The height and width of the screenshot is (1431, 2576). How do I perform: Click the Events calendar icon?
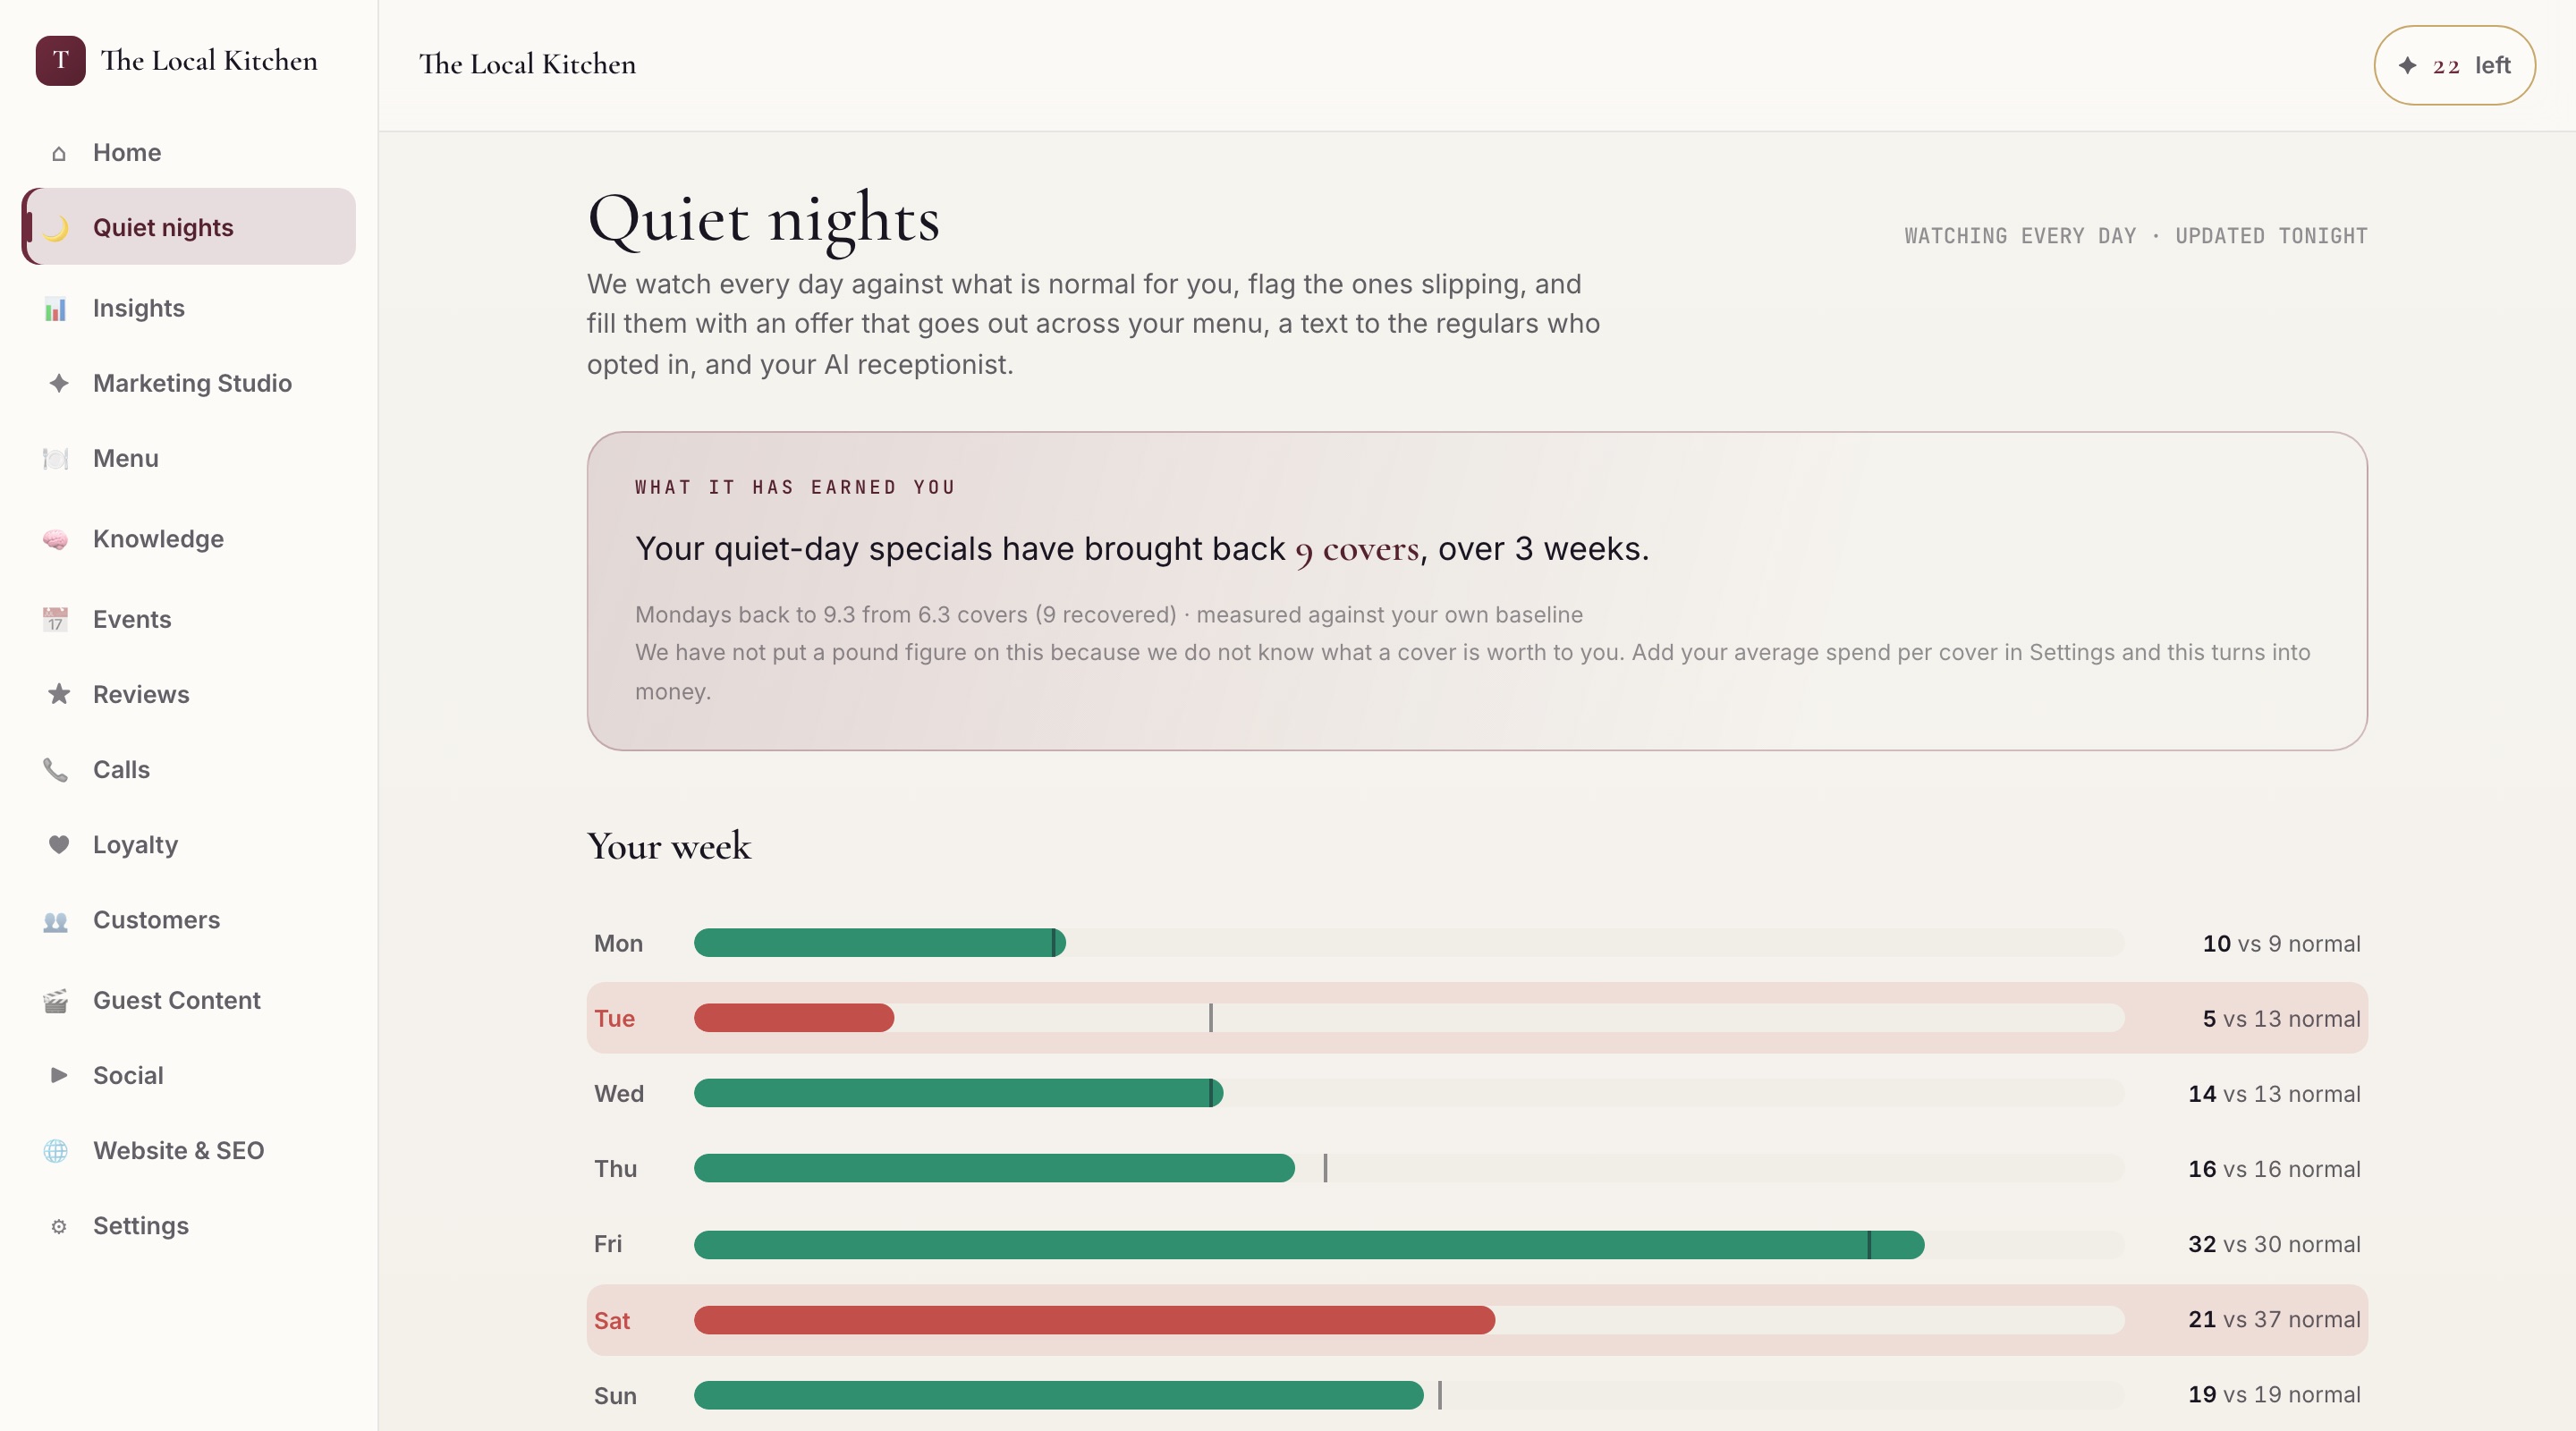click(x=56, y=620)
